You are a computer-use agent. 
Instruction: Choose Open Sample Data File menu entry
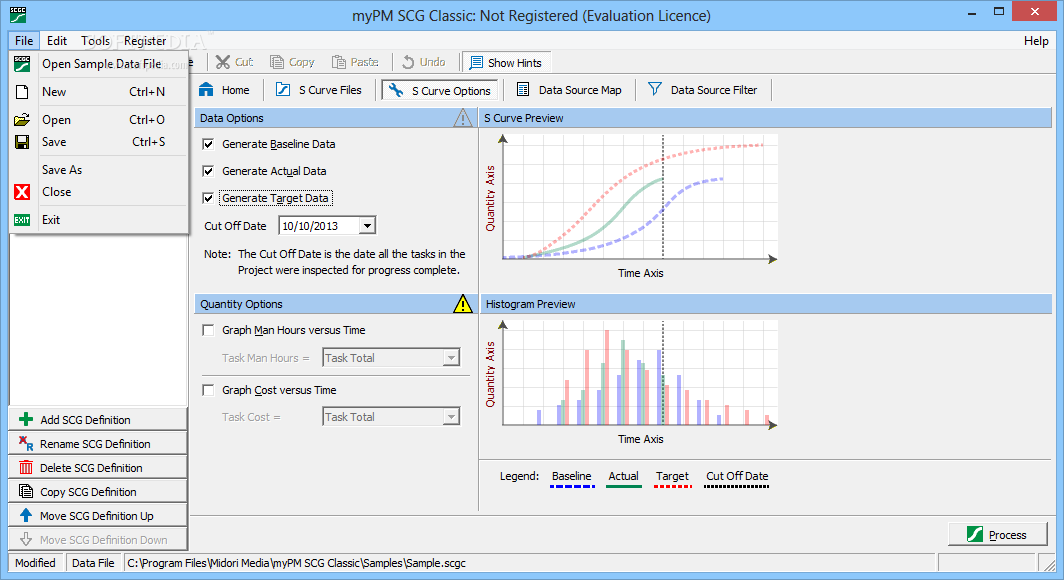click(99, 64)
